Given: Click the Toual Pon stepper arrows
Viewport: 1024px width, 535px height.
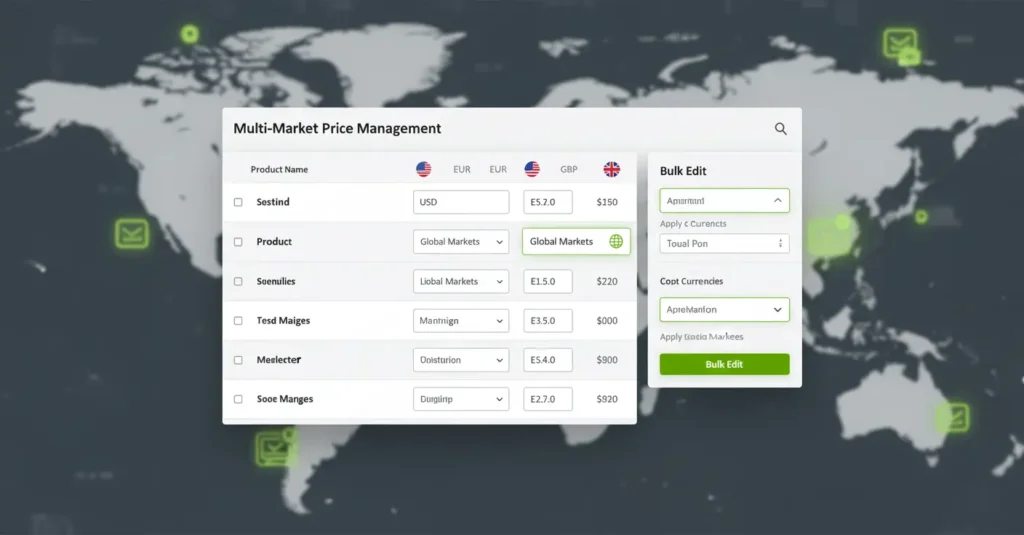Looking at the screenshot, I should tap(780, 244).
